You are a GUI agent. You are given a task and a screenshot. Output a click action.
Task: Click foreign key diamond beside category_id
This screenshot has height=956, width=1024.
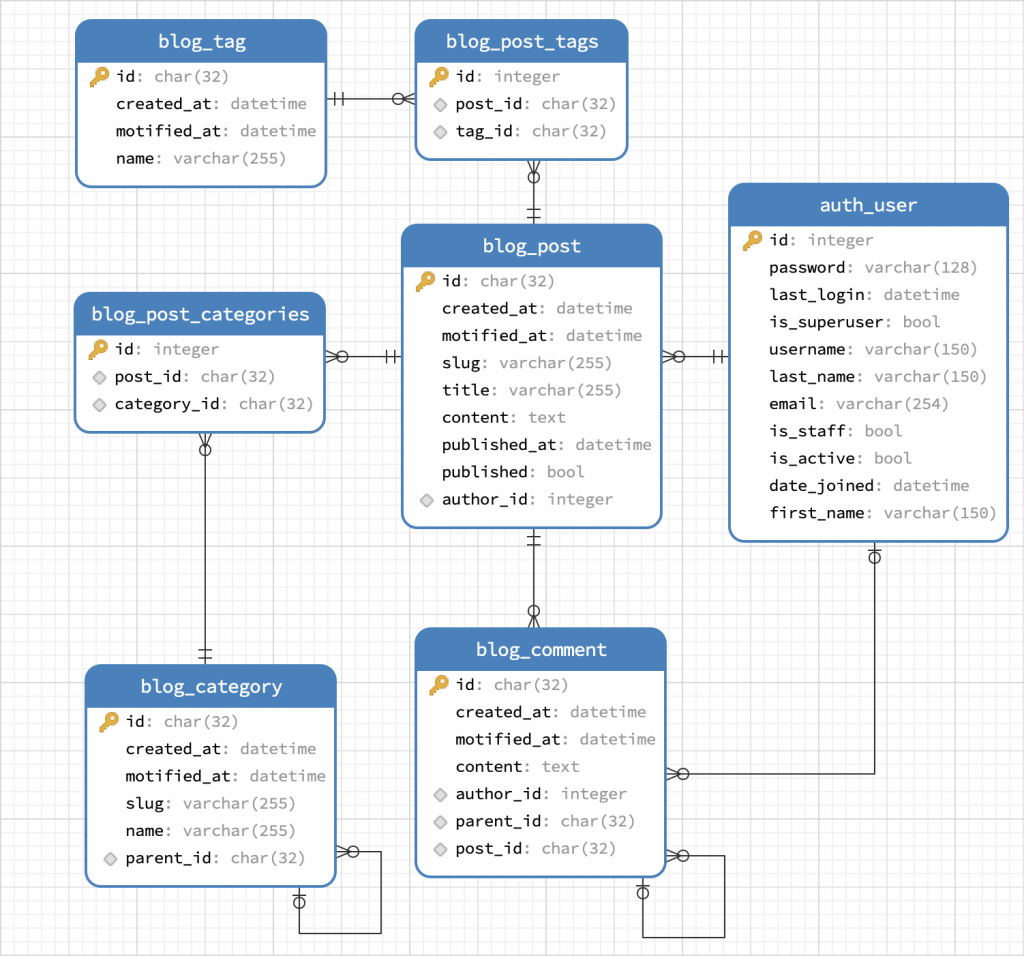click(99, 405)
